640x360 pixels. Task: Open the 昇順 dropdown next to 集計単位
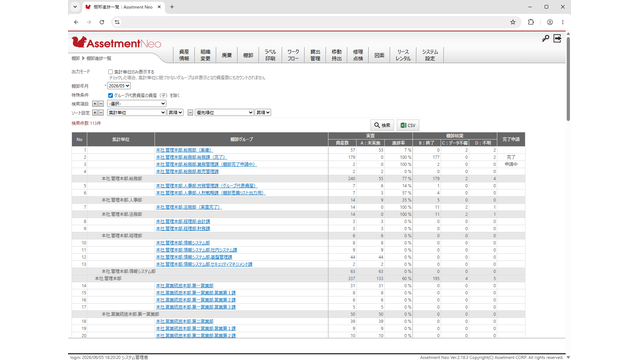coord(176,113)
